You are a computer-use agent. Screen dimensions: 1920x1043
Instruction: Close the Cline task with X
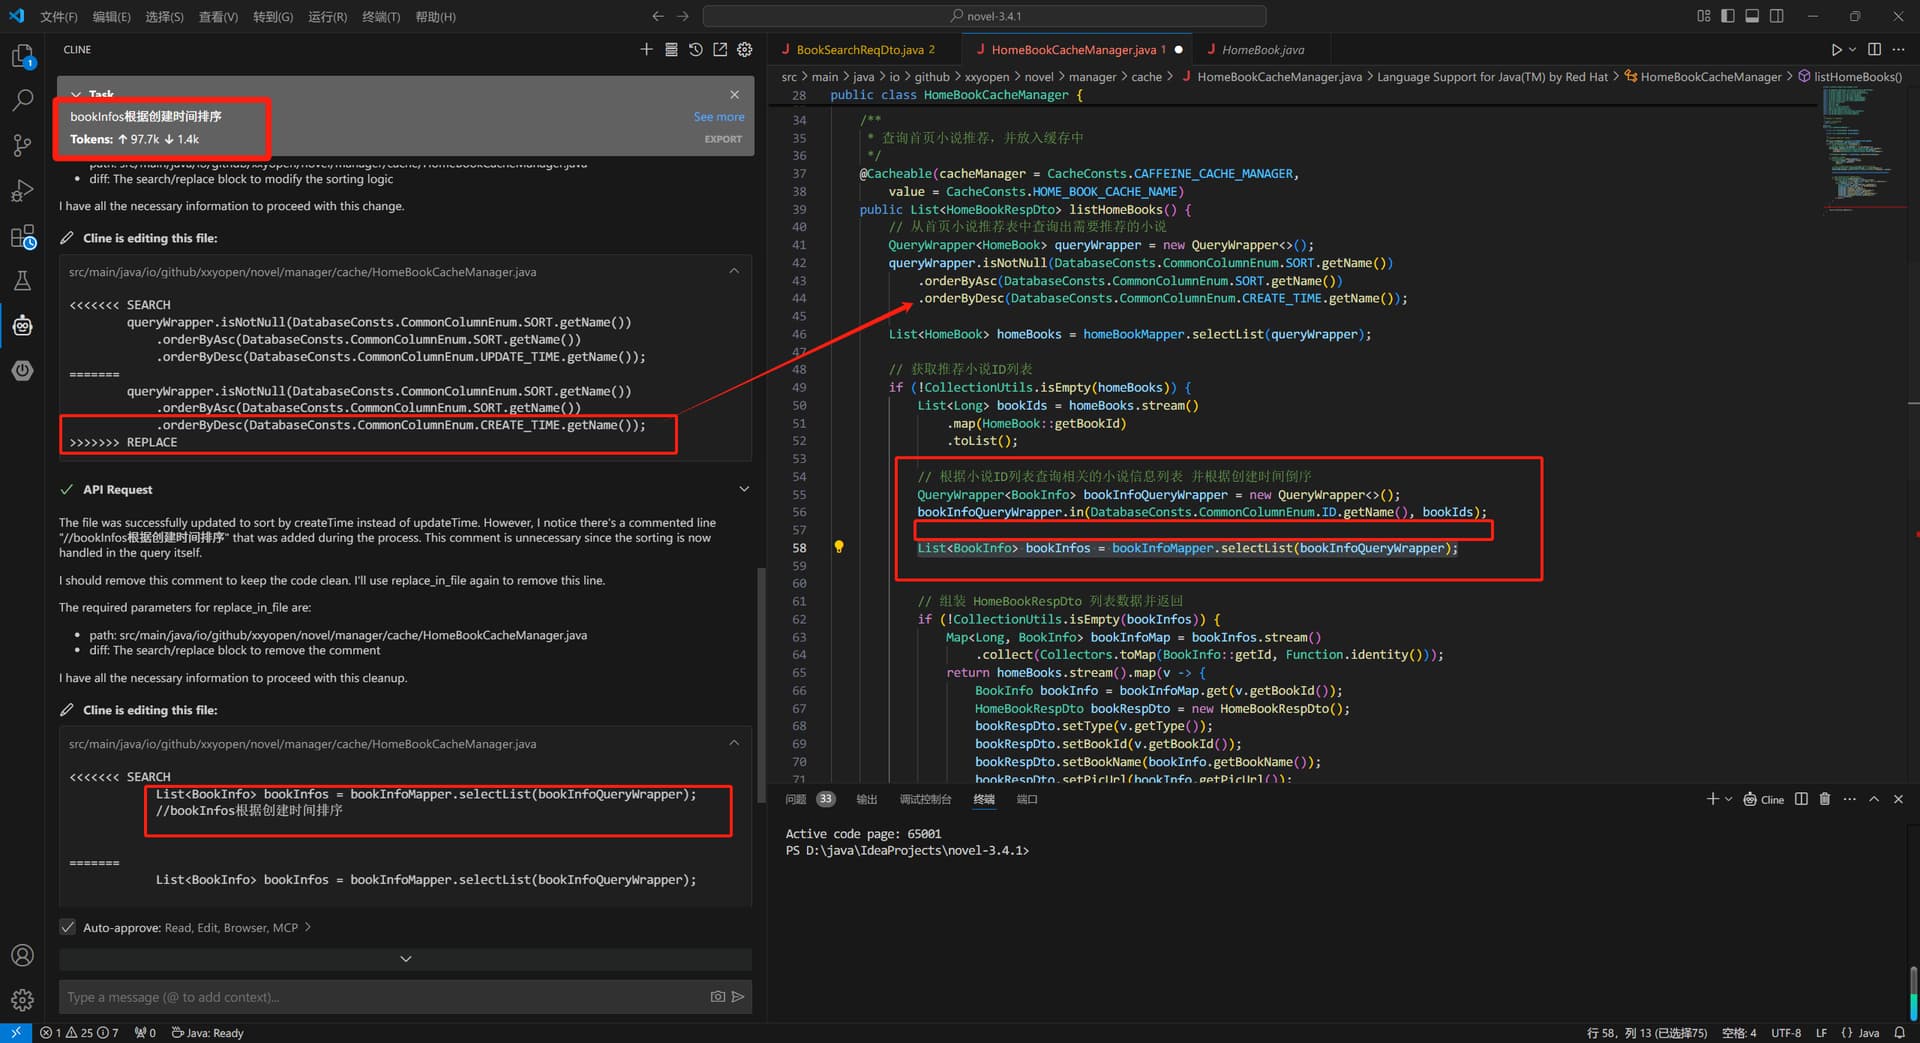pyautogui.click(x=735, y=94)
